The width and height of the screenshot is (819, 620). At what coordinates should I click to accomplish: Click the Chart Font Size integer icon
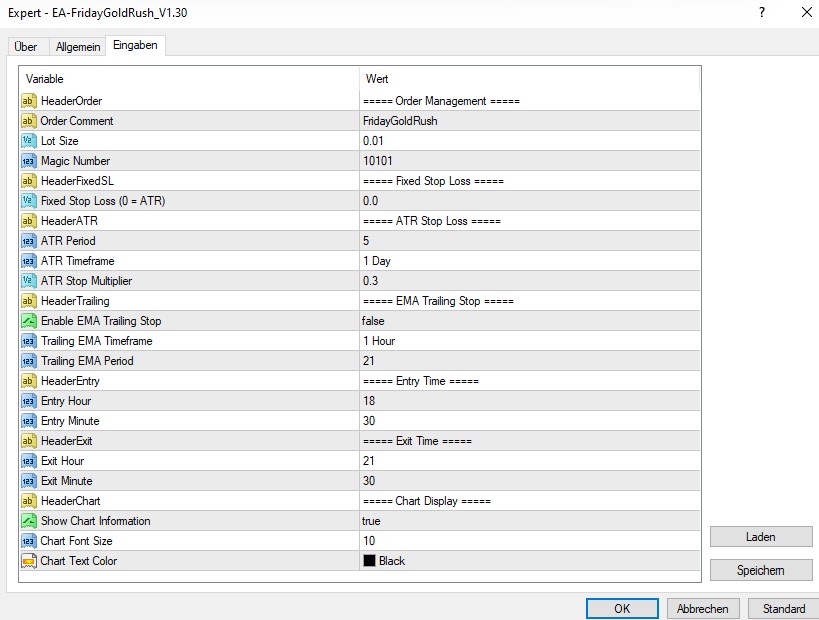tap(28, 541)
